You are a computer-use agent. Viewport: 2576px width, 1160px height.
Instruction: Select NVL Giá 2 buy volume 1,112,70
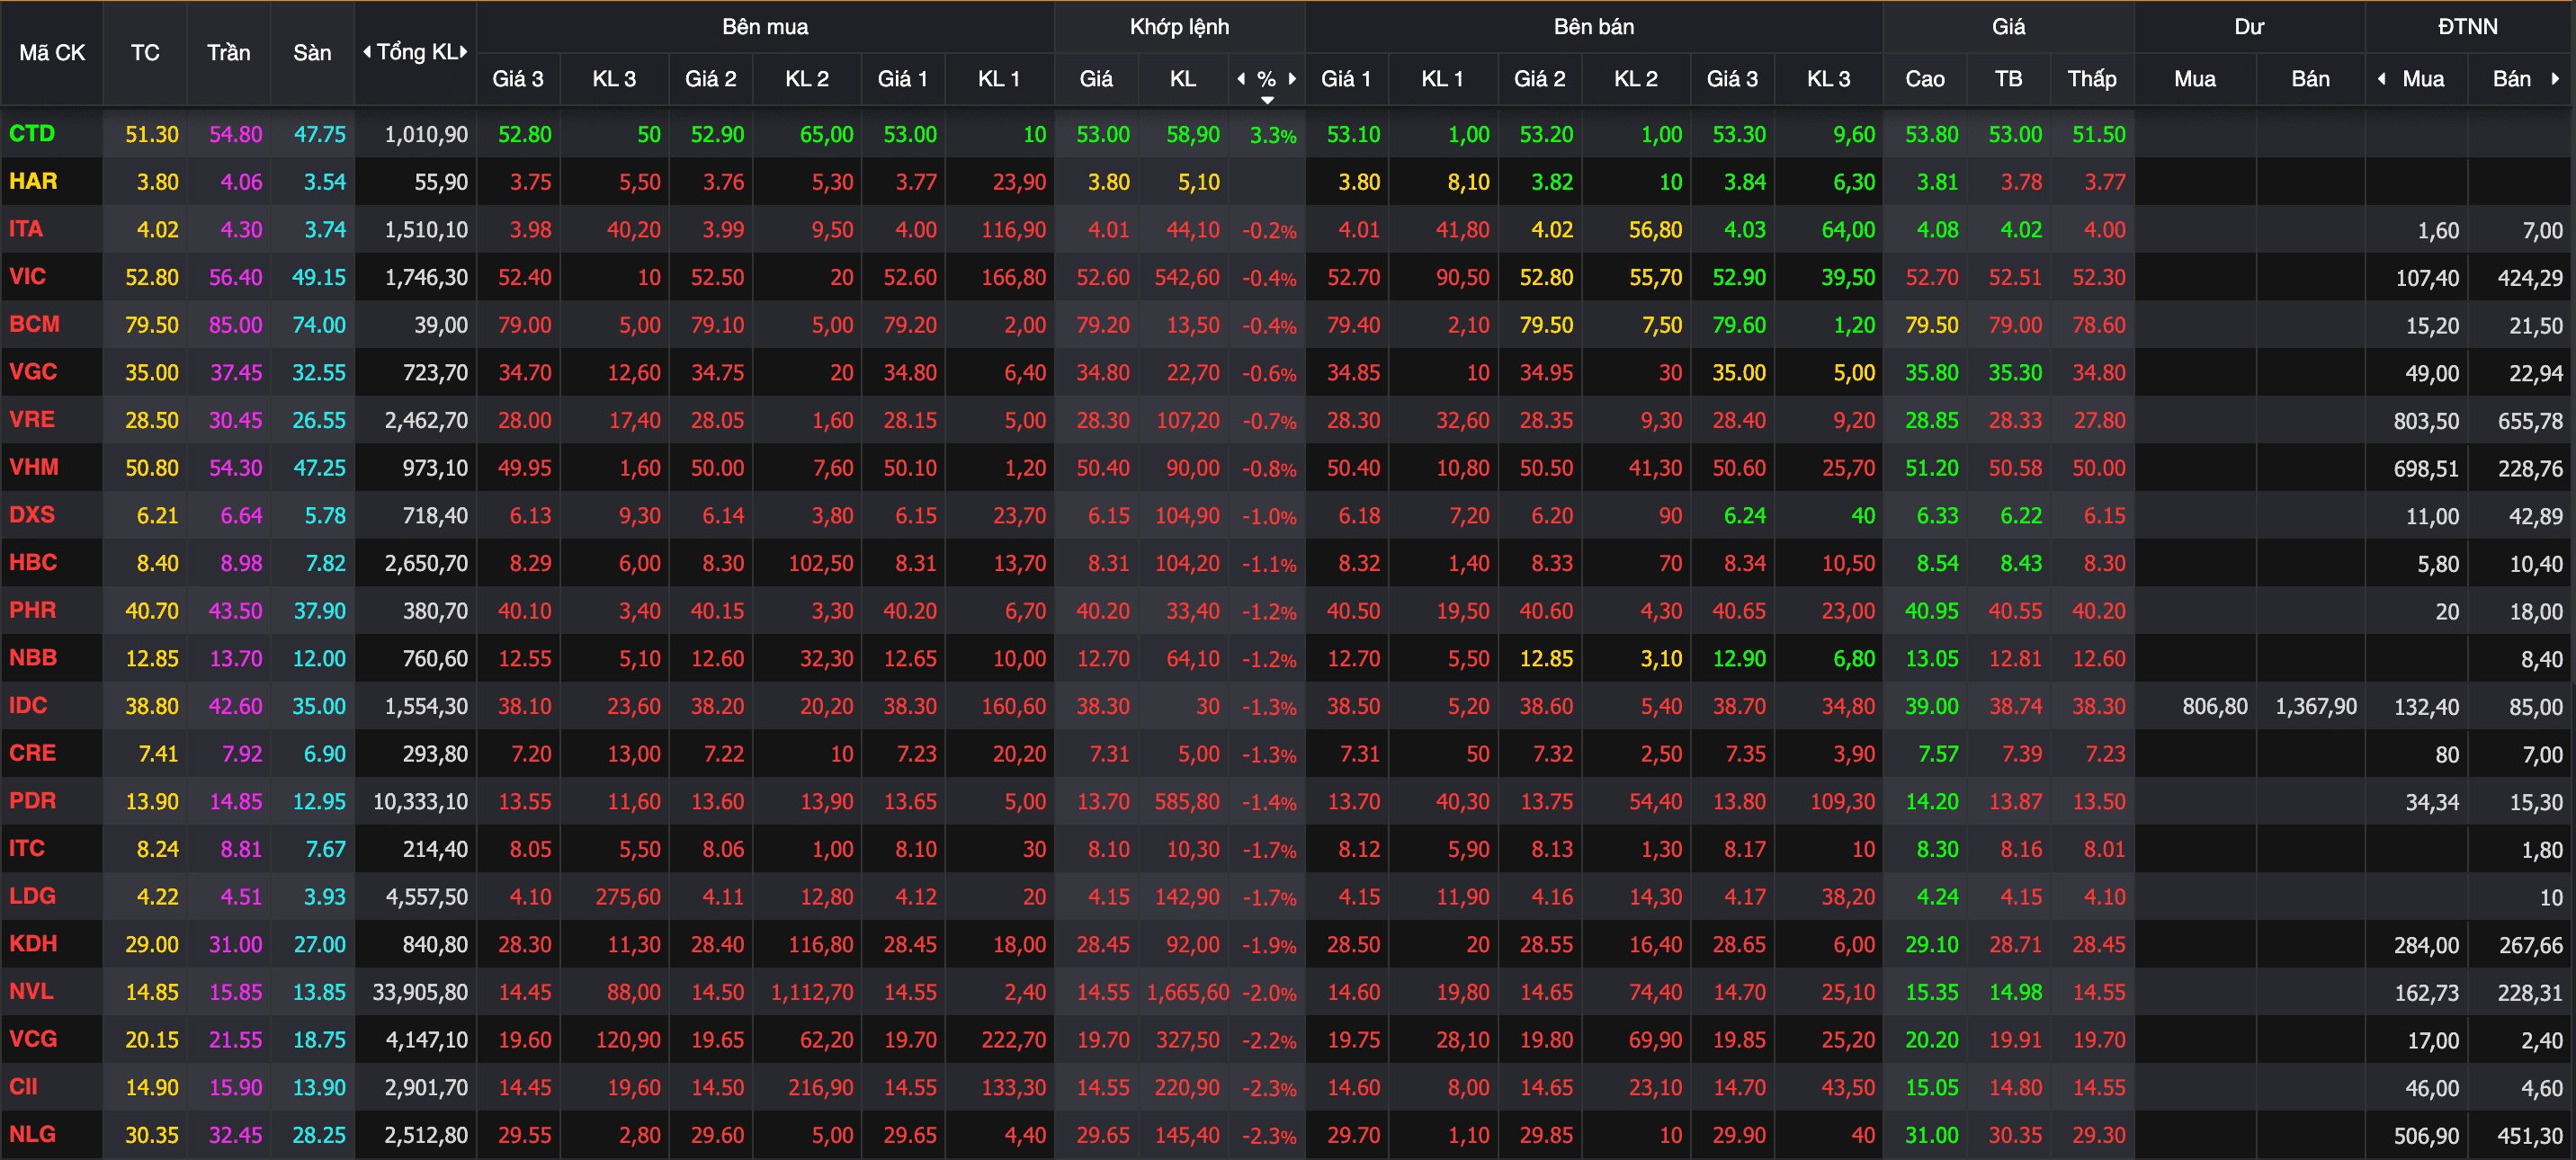pyautogui.click(x=812, y=992)
